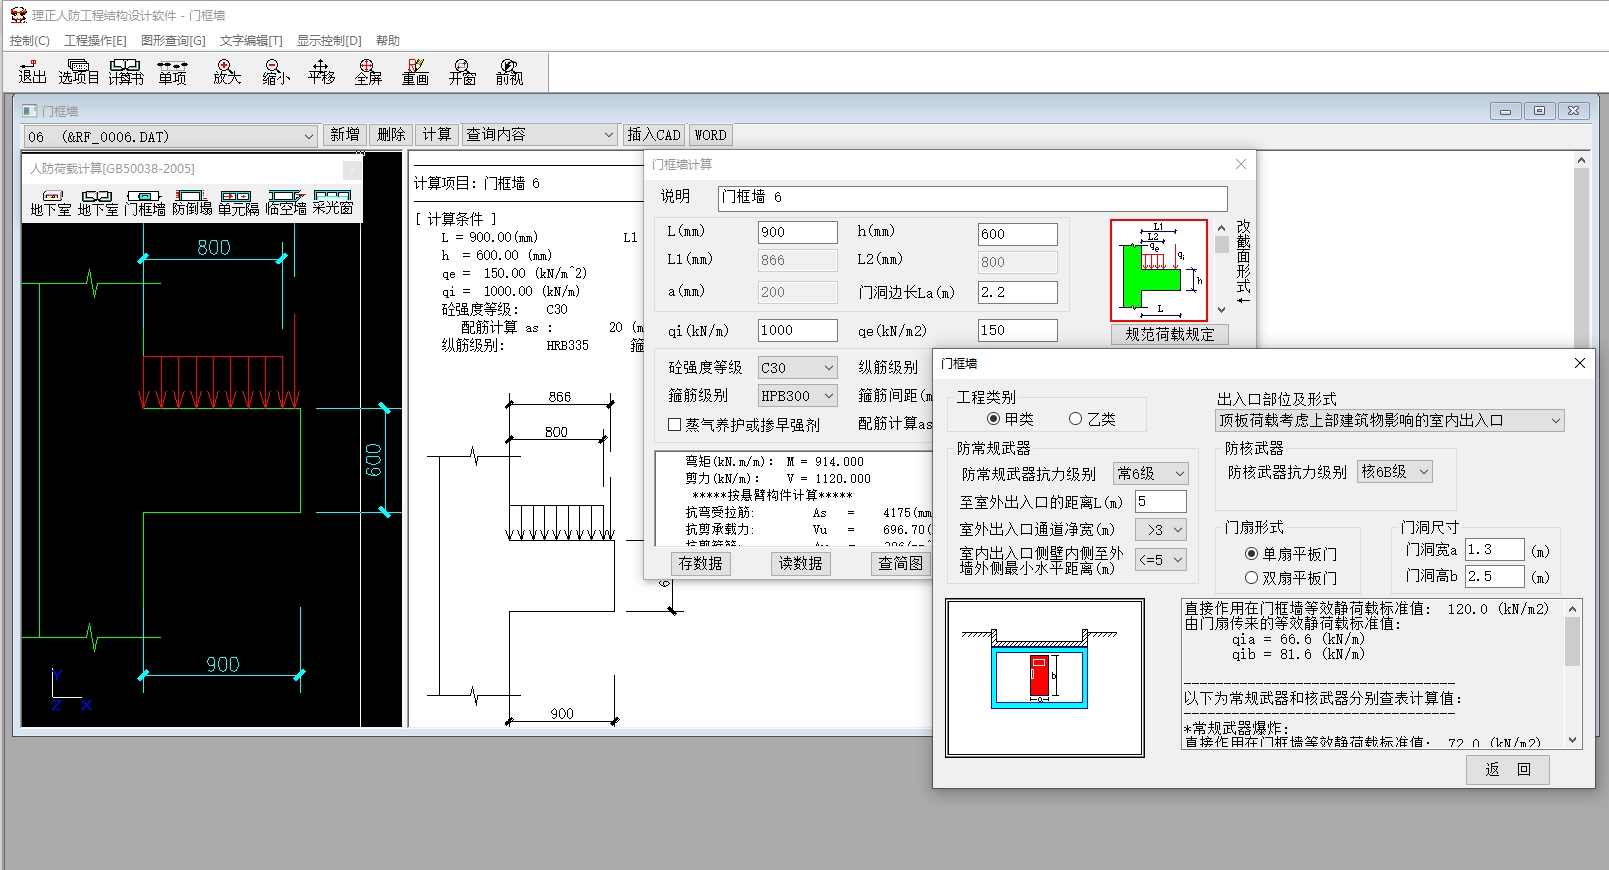
Task: Click the results text area scrollbar down arrow
Action: (x=1573, y=741)
